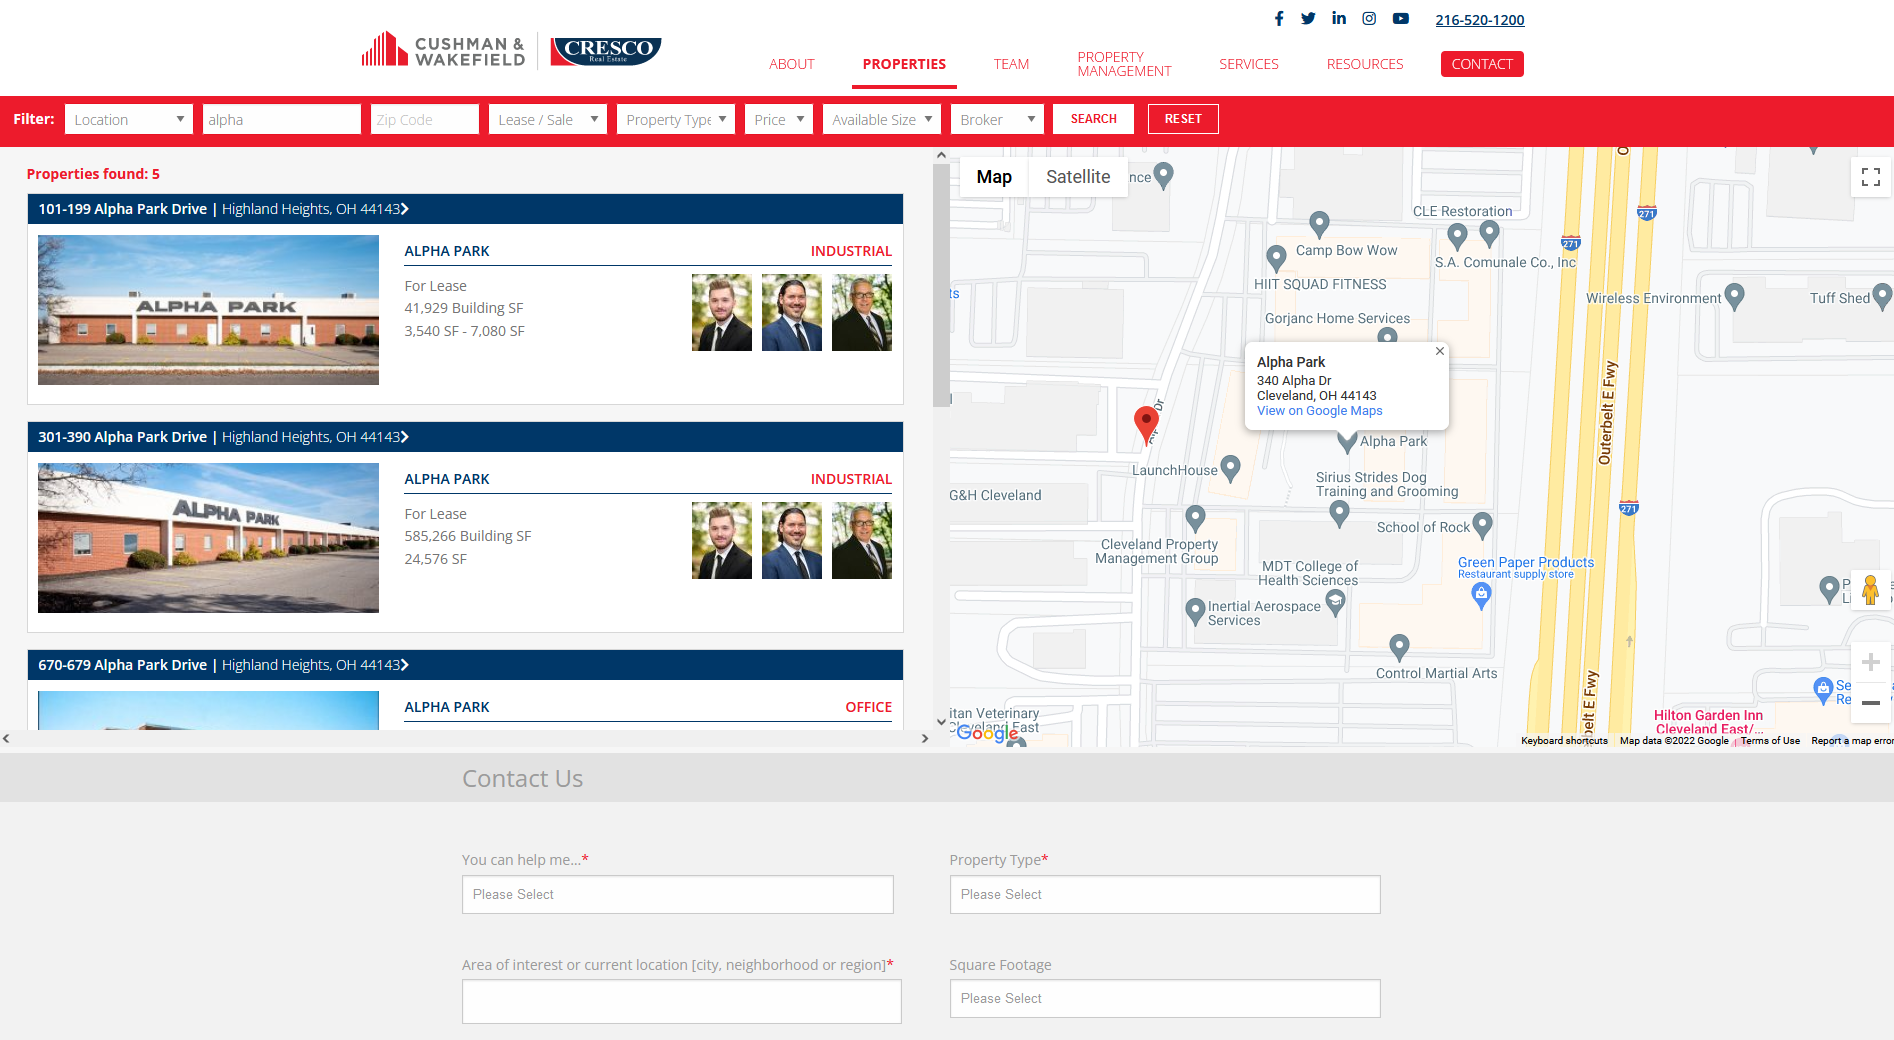Screen dimensions: 1894x1040
Task: Click first broker photo in 101-199 listing
Action: coord(721,313)
